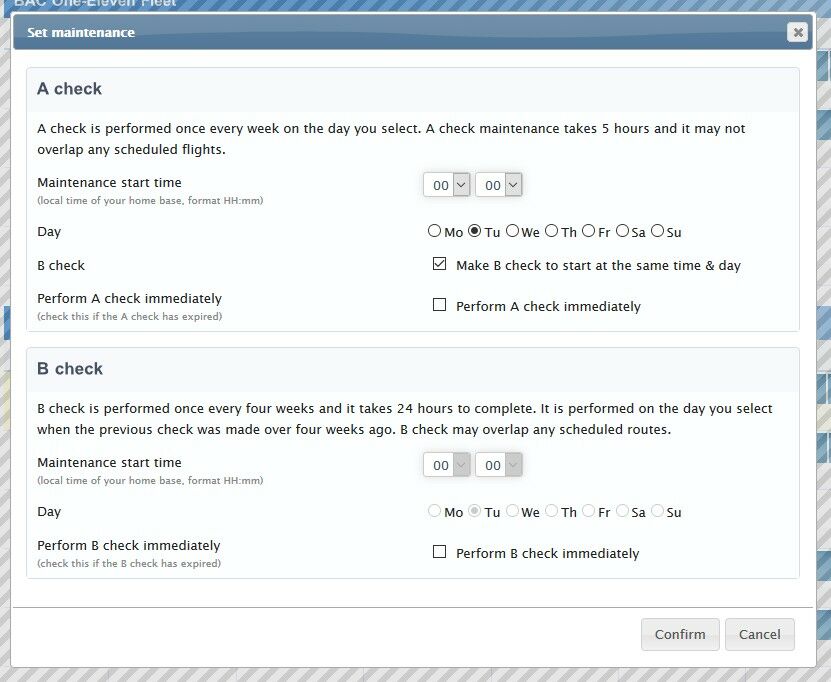The width and height of the screenshot is (831, 682).
Task: Open A check start minute dropdown
Action: point(498,185)
